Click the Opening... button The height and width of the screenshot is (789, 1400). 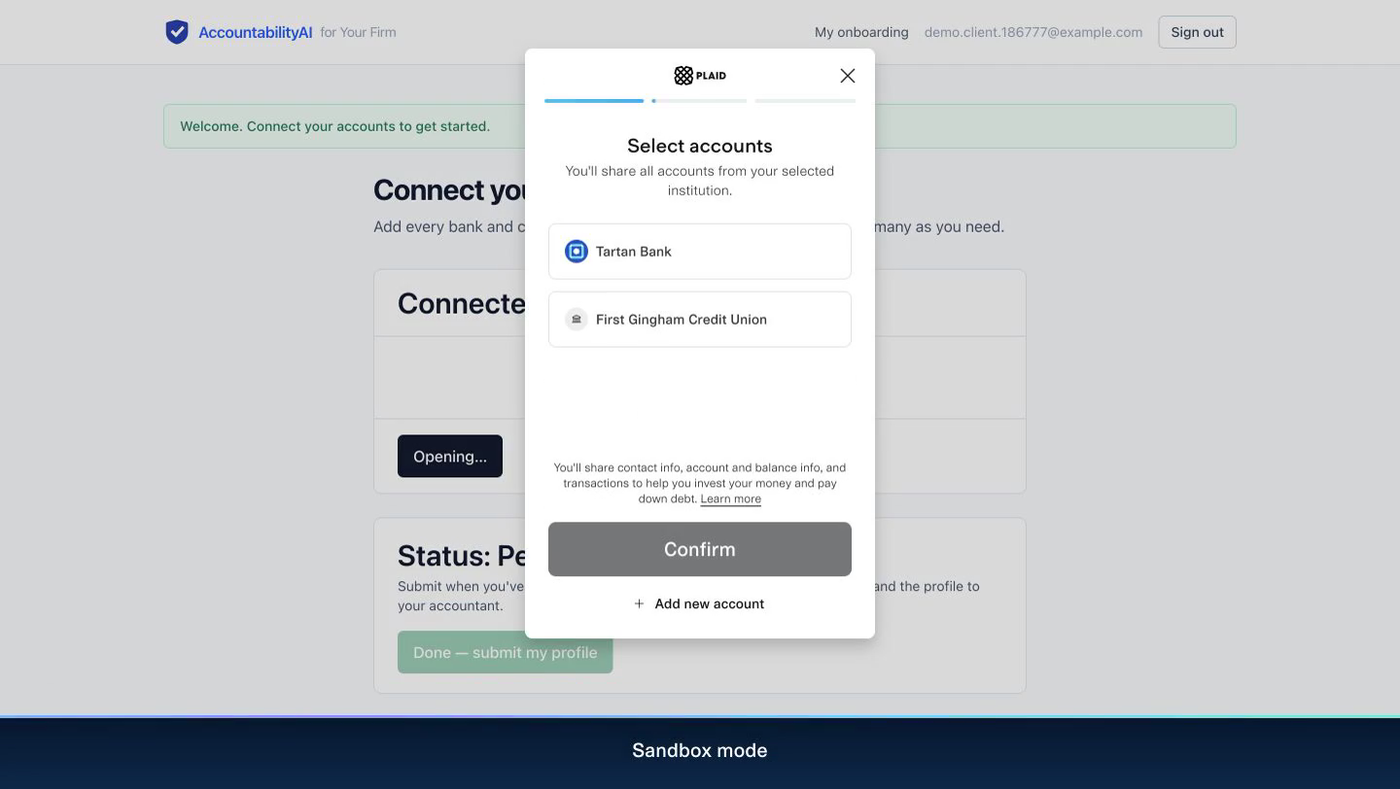pyautogui.click(x=450, y=456)
